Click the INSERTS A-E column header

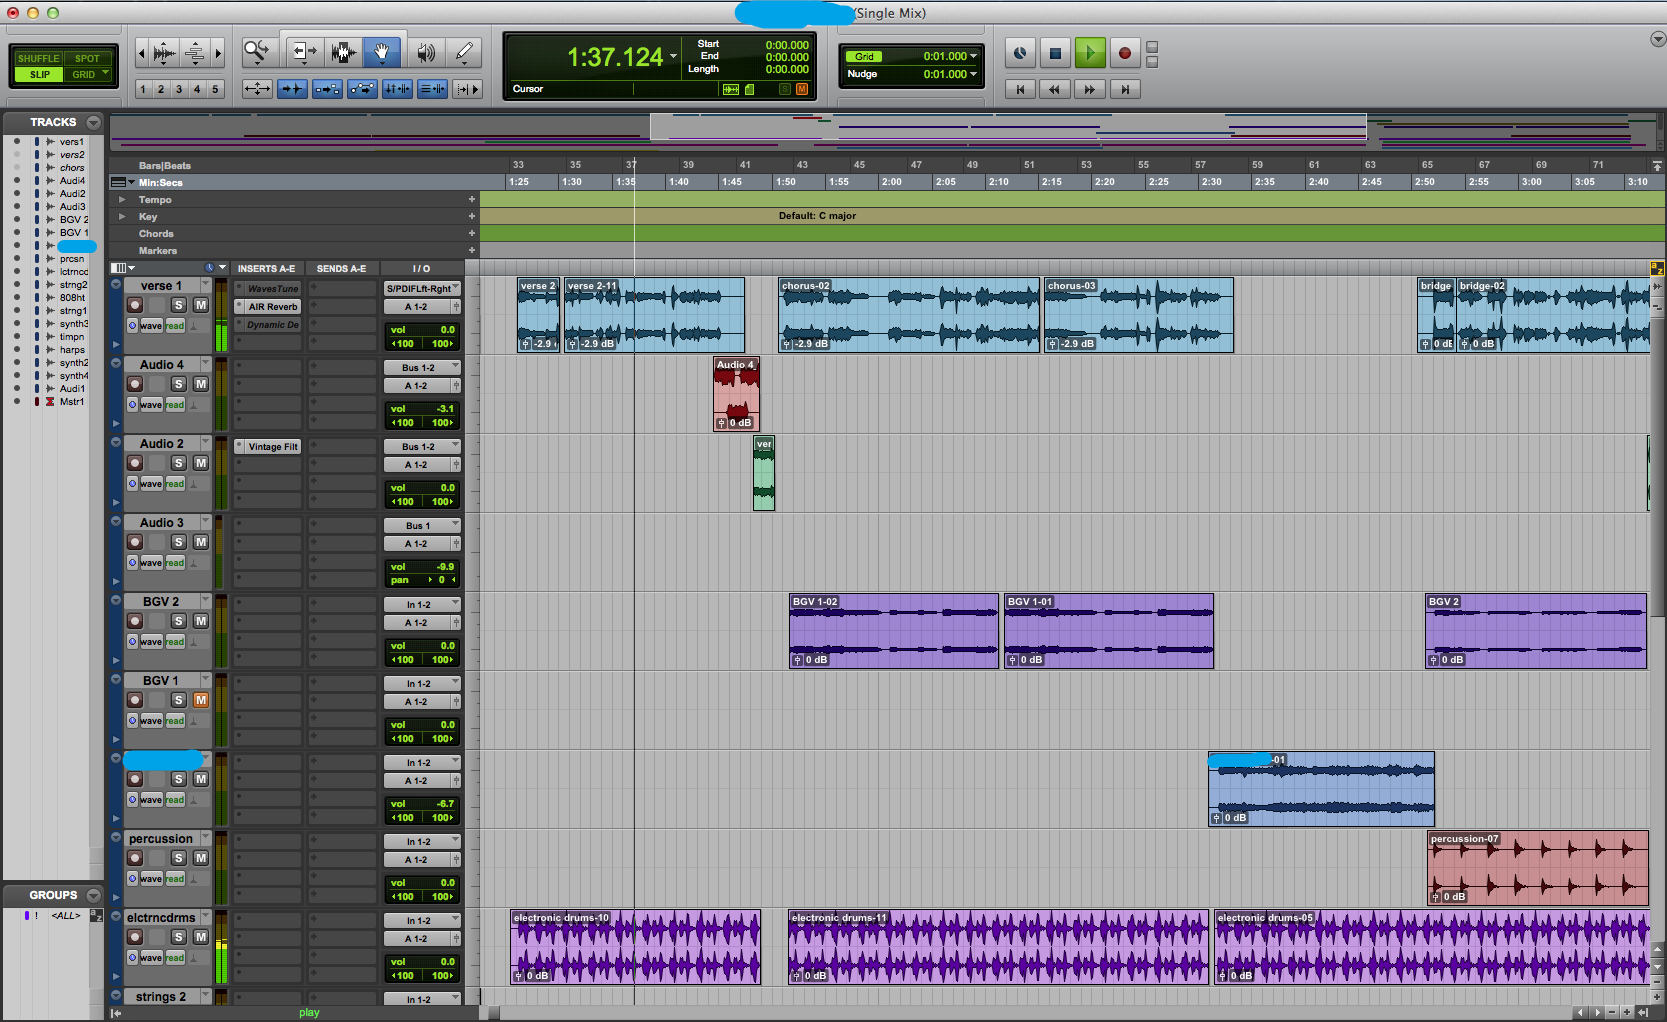266,269
